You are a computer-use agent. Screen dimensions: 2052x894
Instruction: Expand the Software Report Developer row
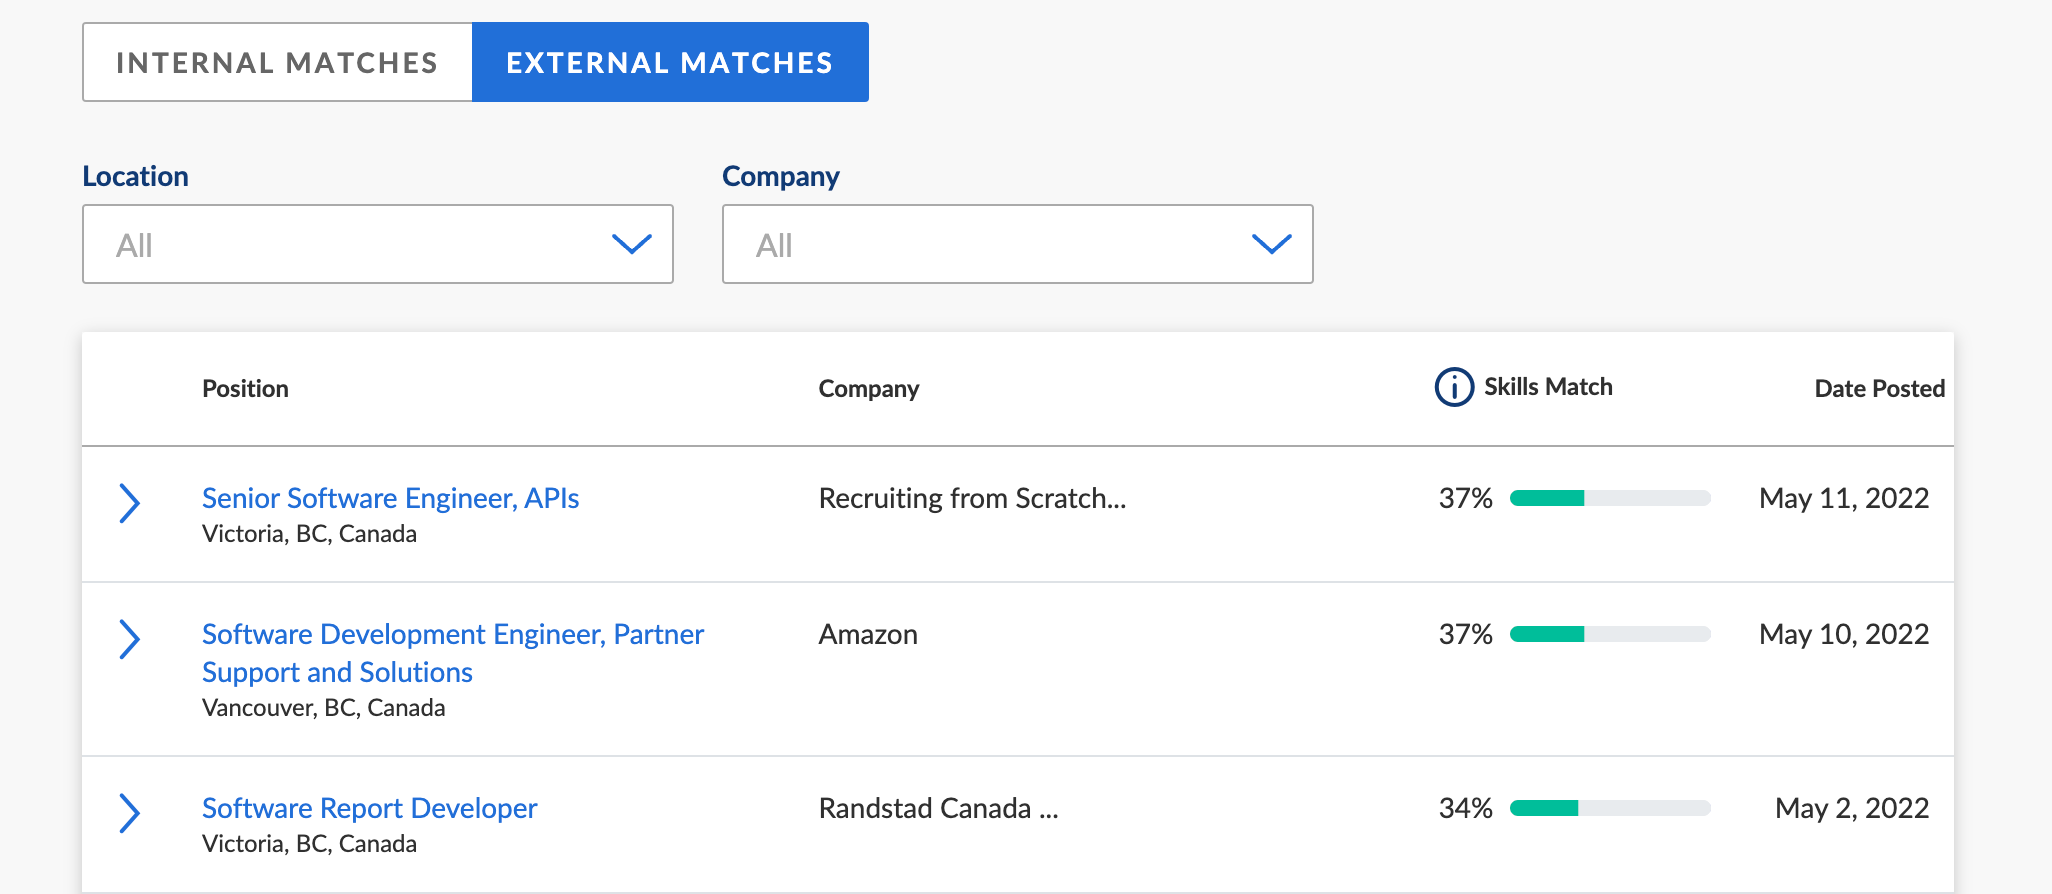tap(129, 813)
